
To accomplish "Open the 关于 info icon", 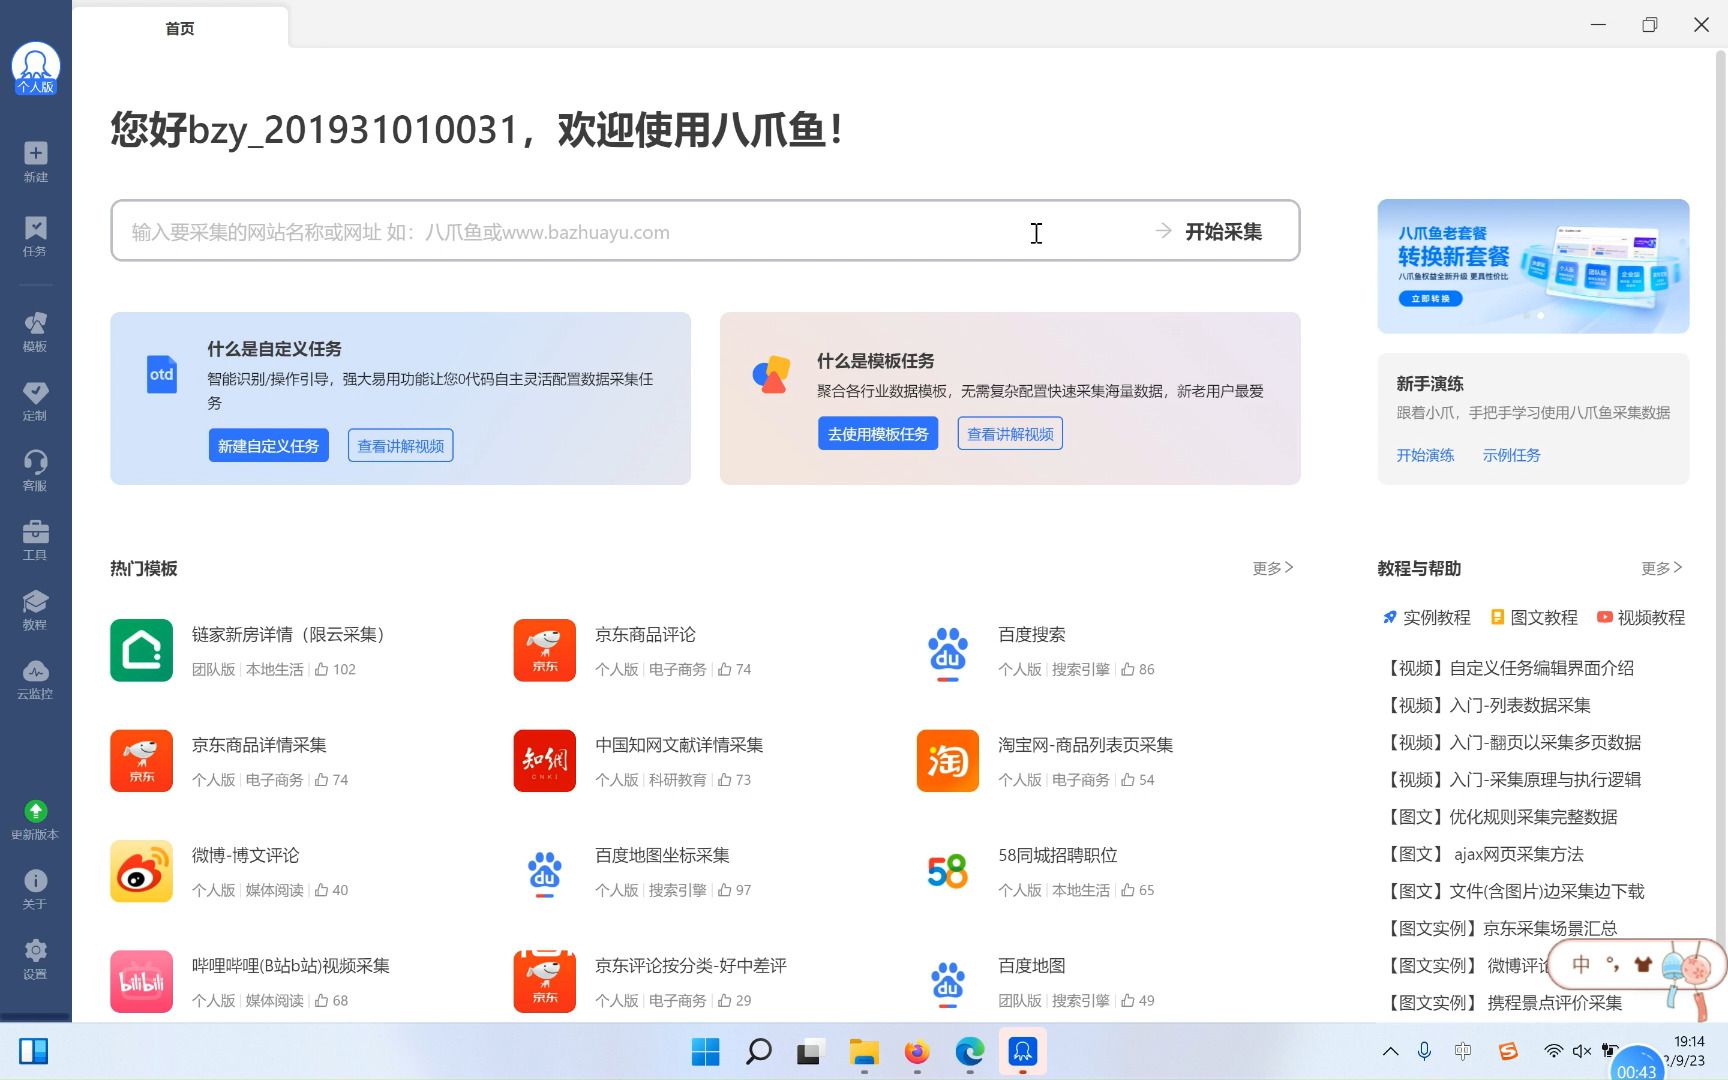I will [35, 880].
